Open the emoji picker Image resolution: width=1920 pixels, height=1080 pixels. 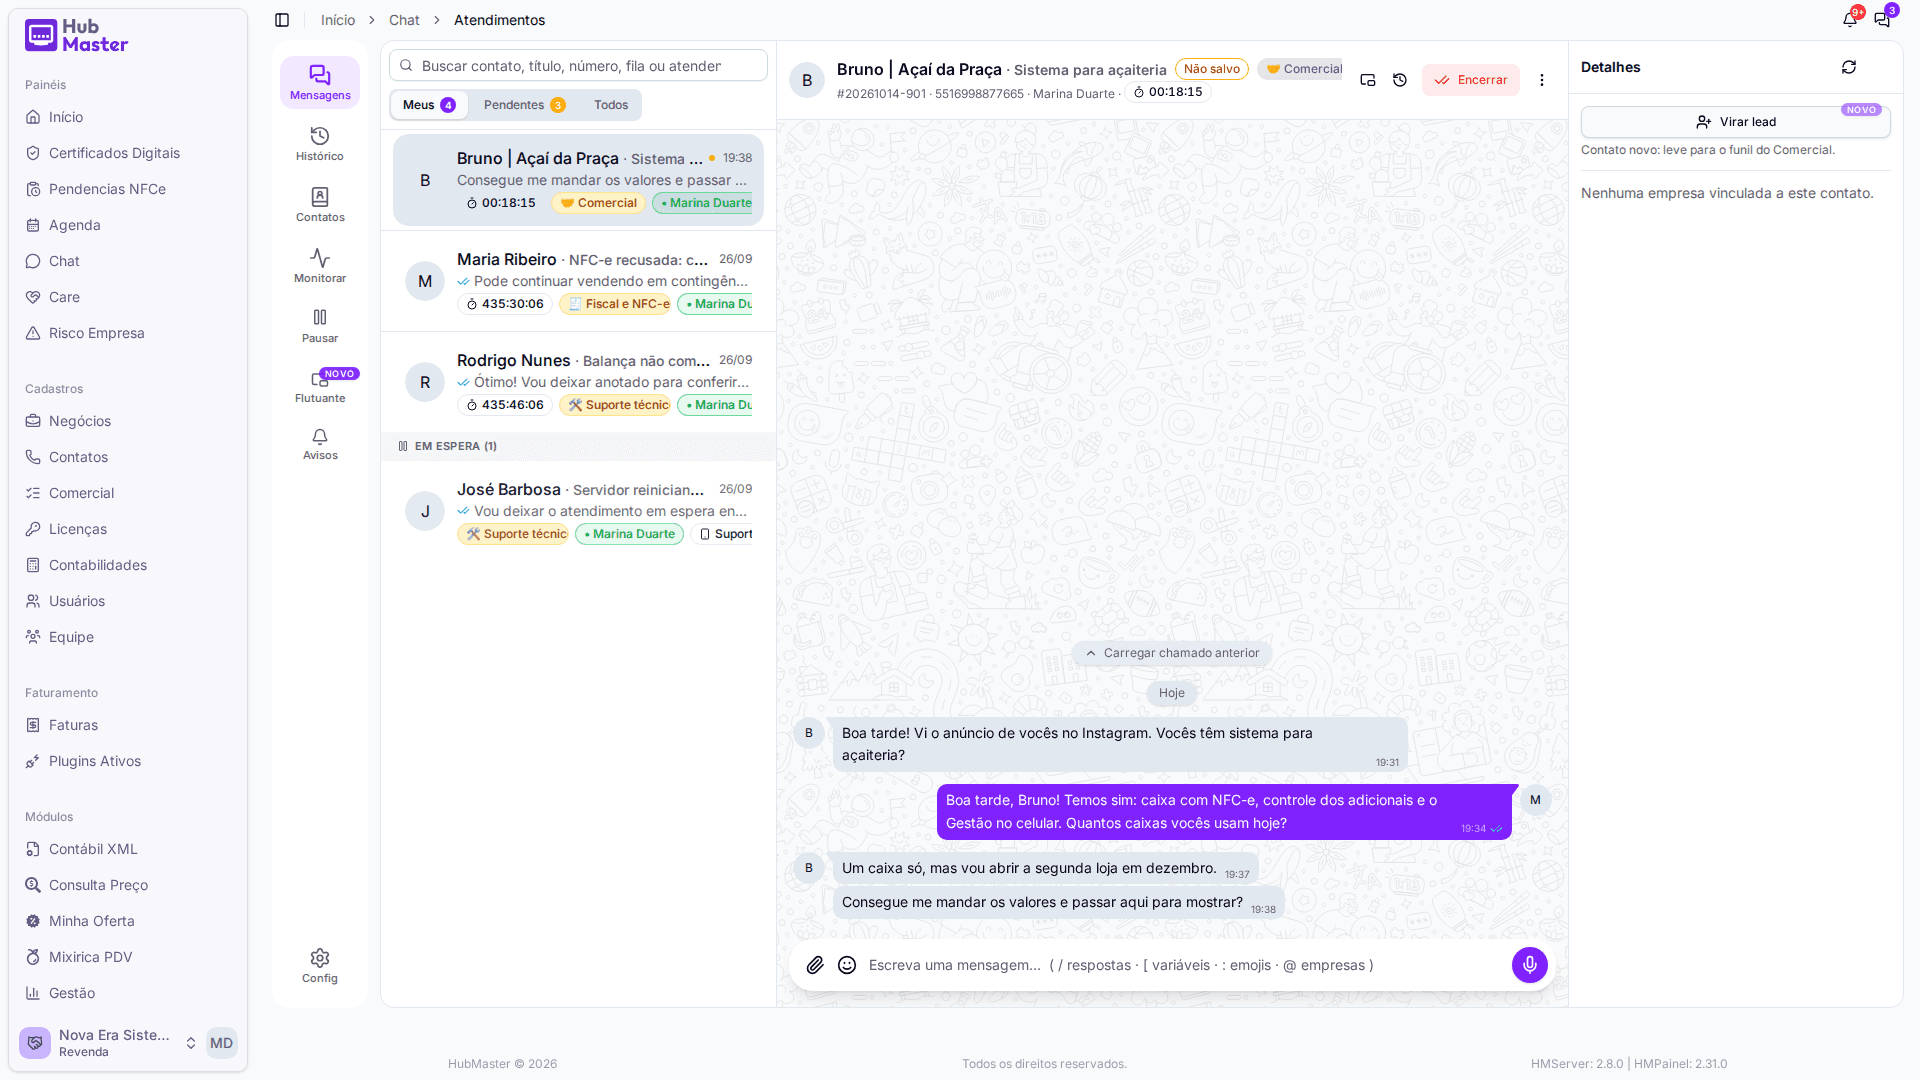tap(847, 965)
